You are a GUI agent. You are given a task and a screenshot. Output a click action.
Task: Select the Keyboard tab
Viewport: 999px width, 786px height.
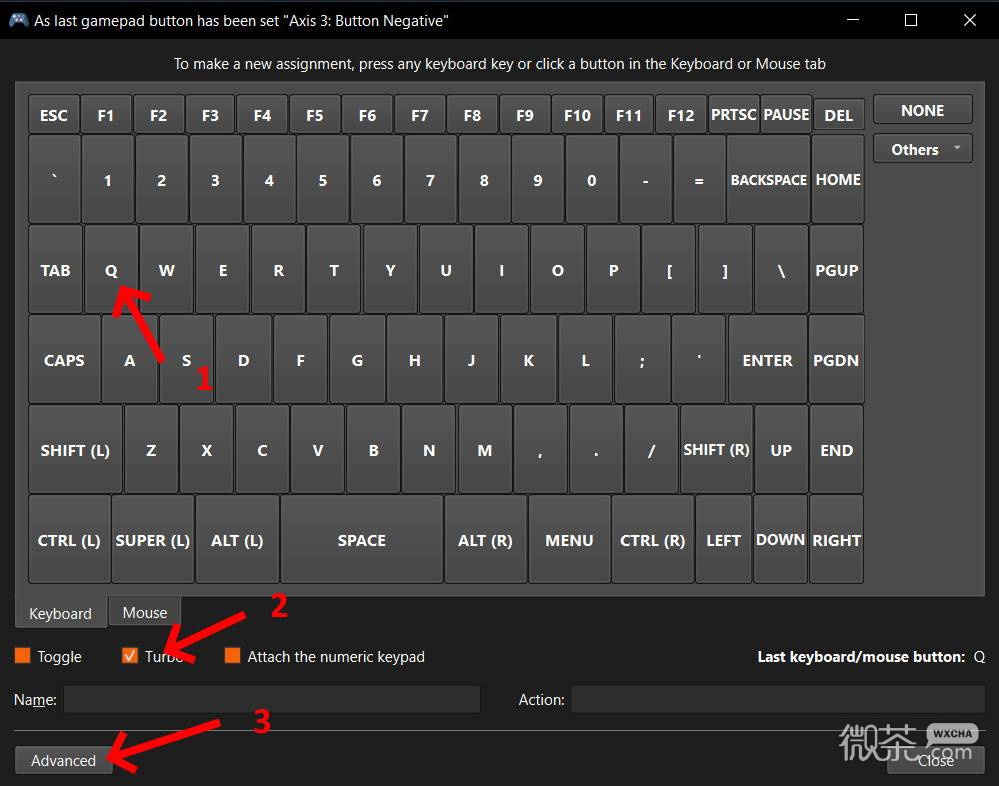click(61, 613)
